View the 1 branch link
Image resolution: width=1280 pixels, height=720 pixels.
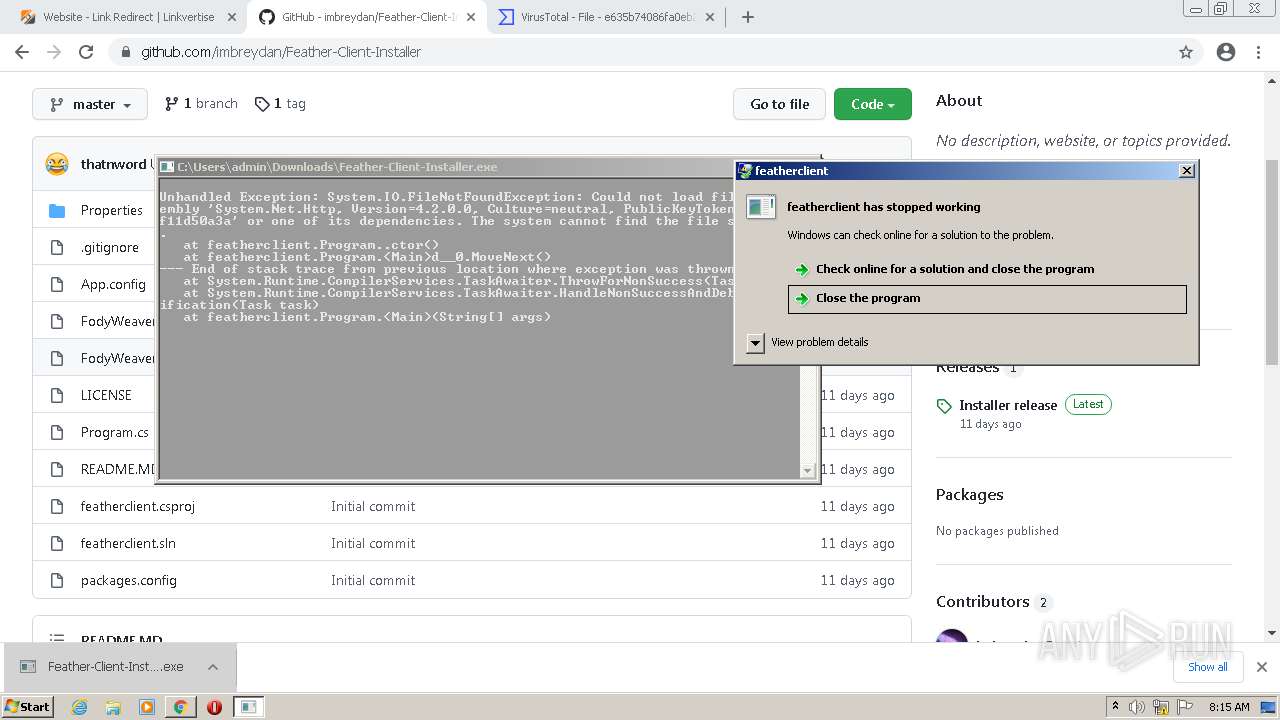[201, 103]
